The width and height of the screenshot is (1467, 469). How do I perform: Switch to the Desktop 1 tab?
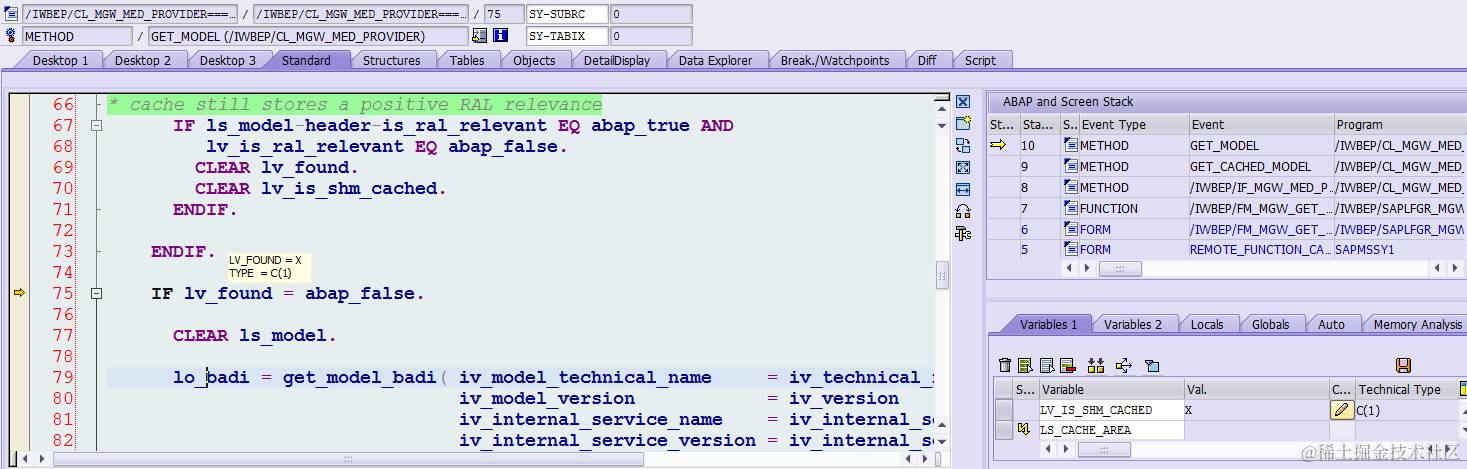(x=61, y=60)
